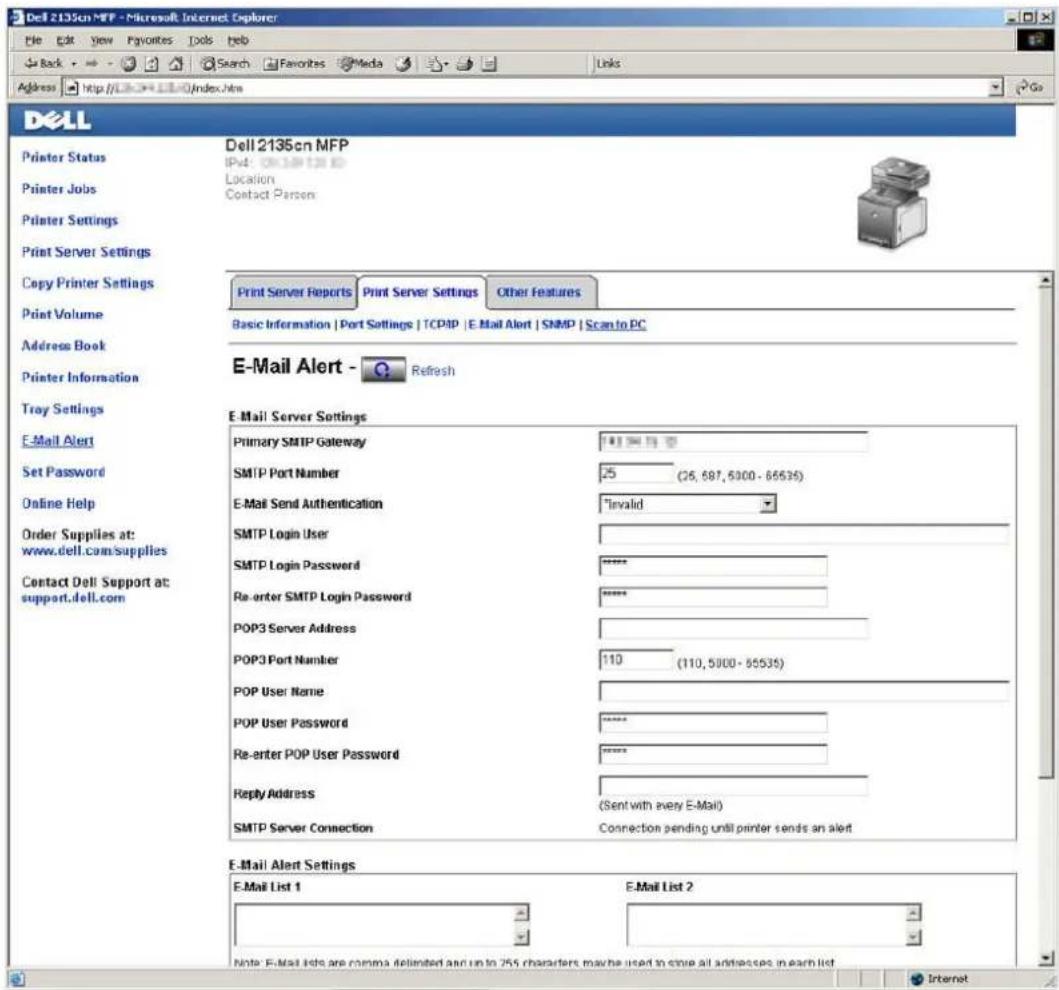Click the Refresh text link

click(433, 371)
